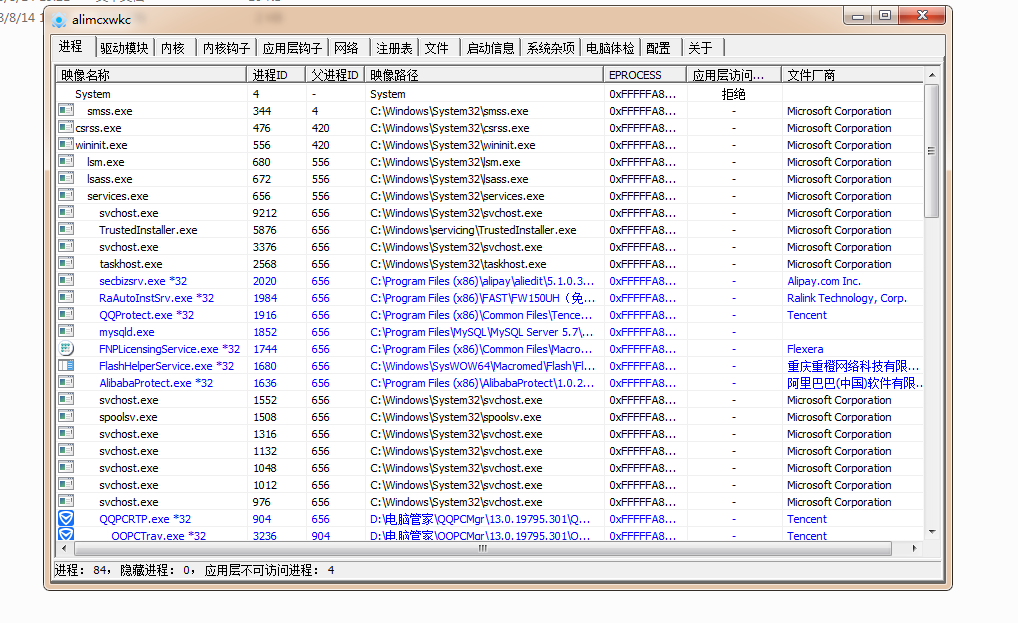This screenshot has width=1018, height=623.
Task: Click icon of svchost.exe with PID 1012
Action: [66, 484]
